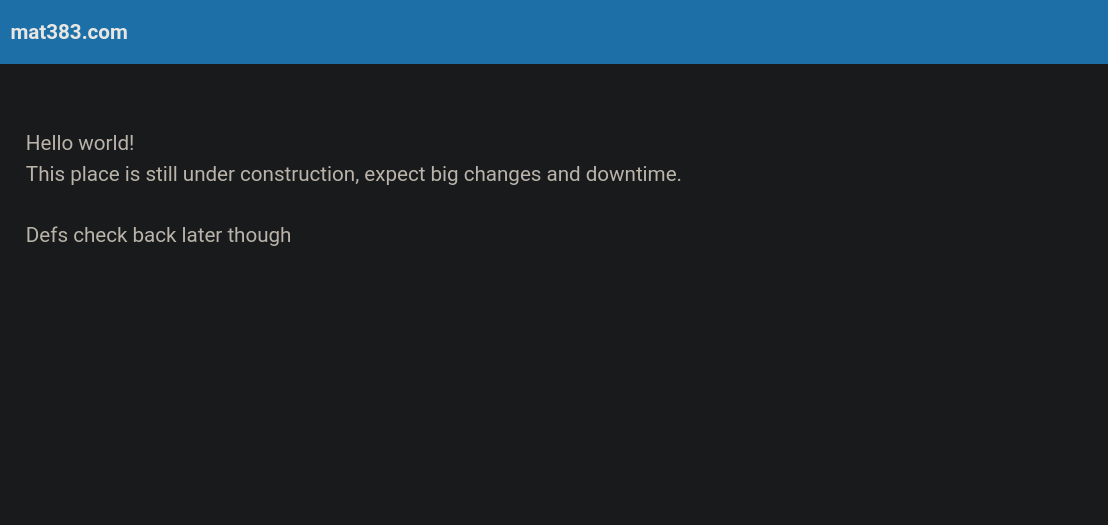Click the word "Hello" in the greeting

click(49, 143)
